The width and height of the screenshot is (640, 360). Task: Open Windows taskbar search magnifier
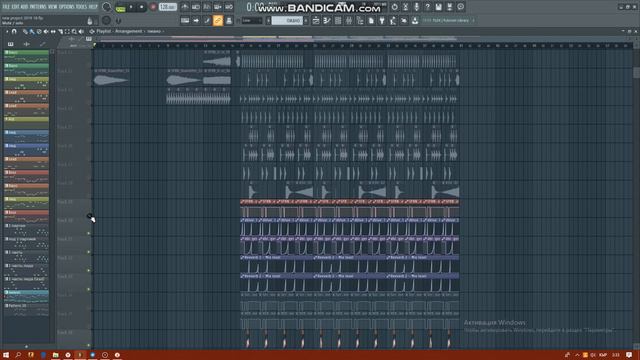tap(18, 355)
